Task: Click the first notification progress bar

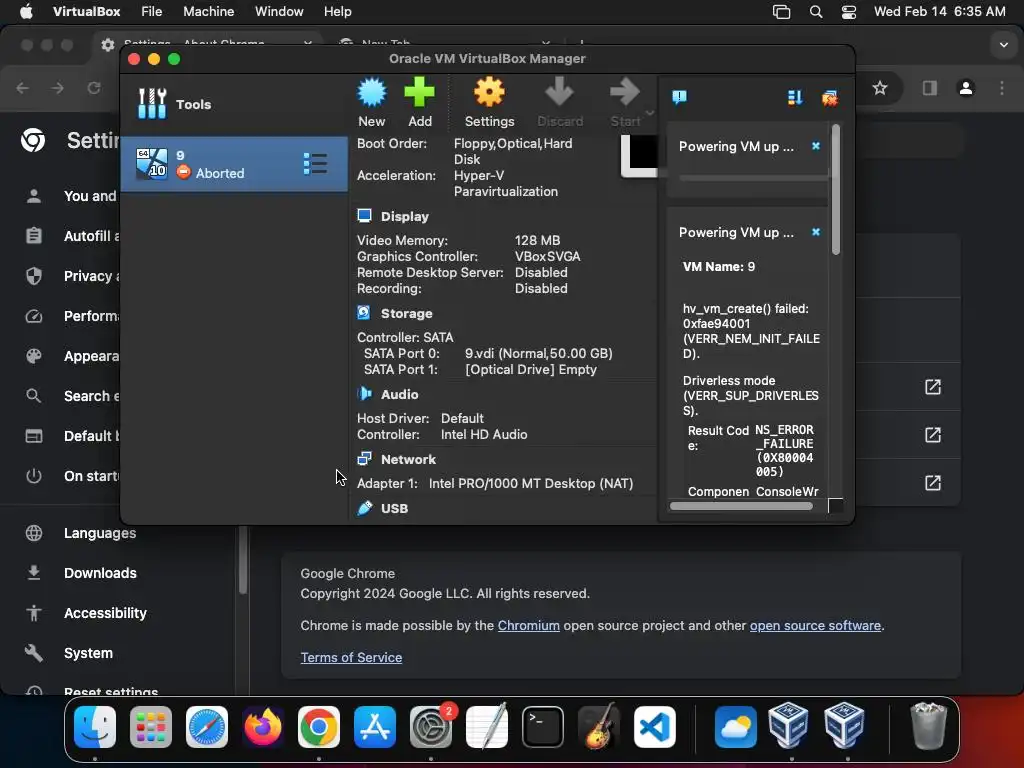Action: (x=753, y=177)
